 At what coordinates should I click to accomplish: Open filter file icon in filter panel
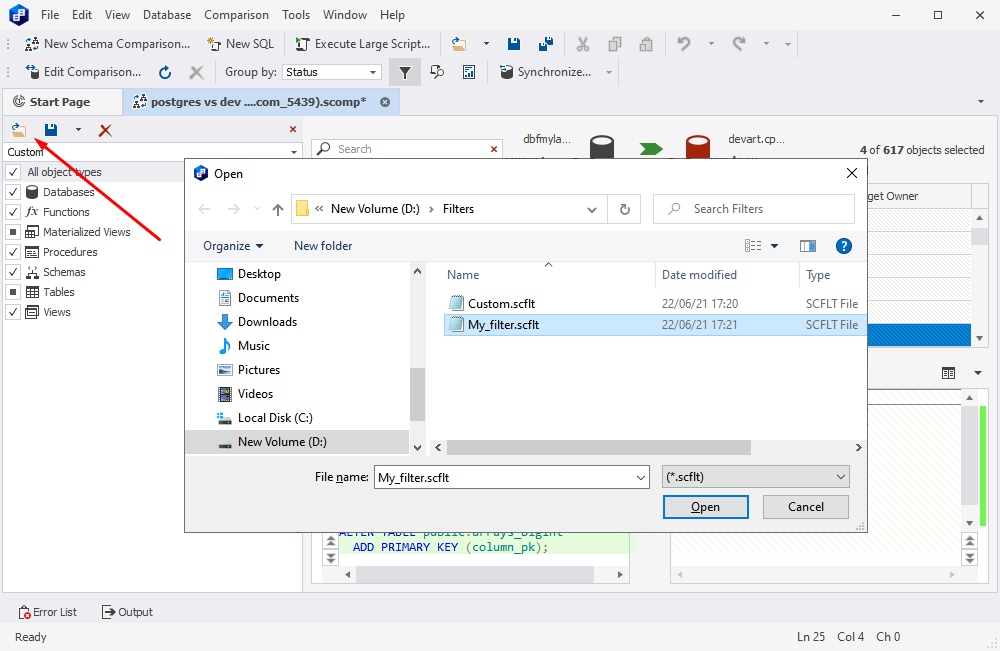[19, 130]
